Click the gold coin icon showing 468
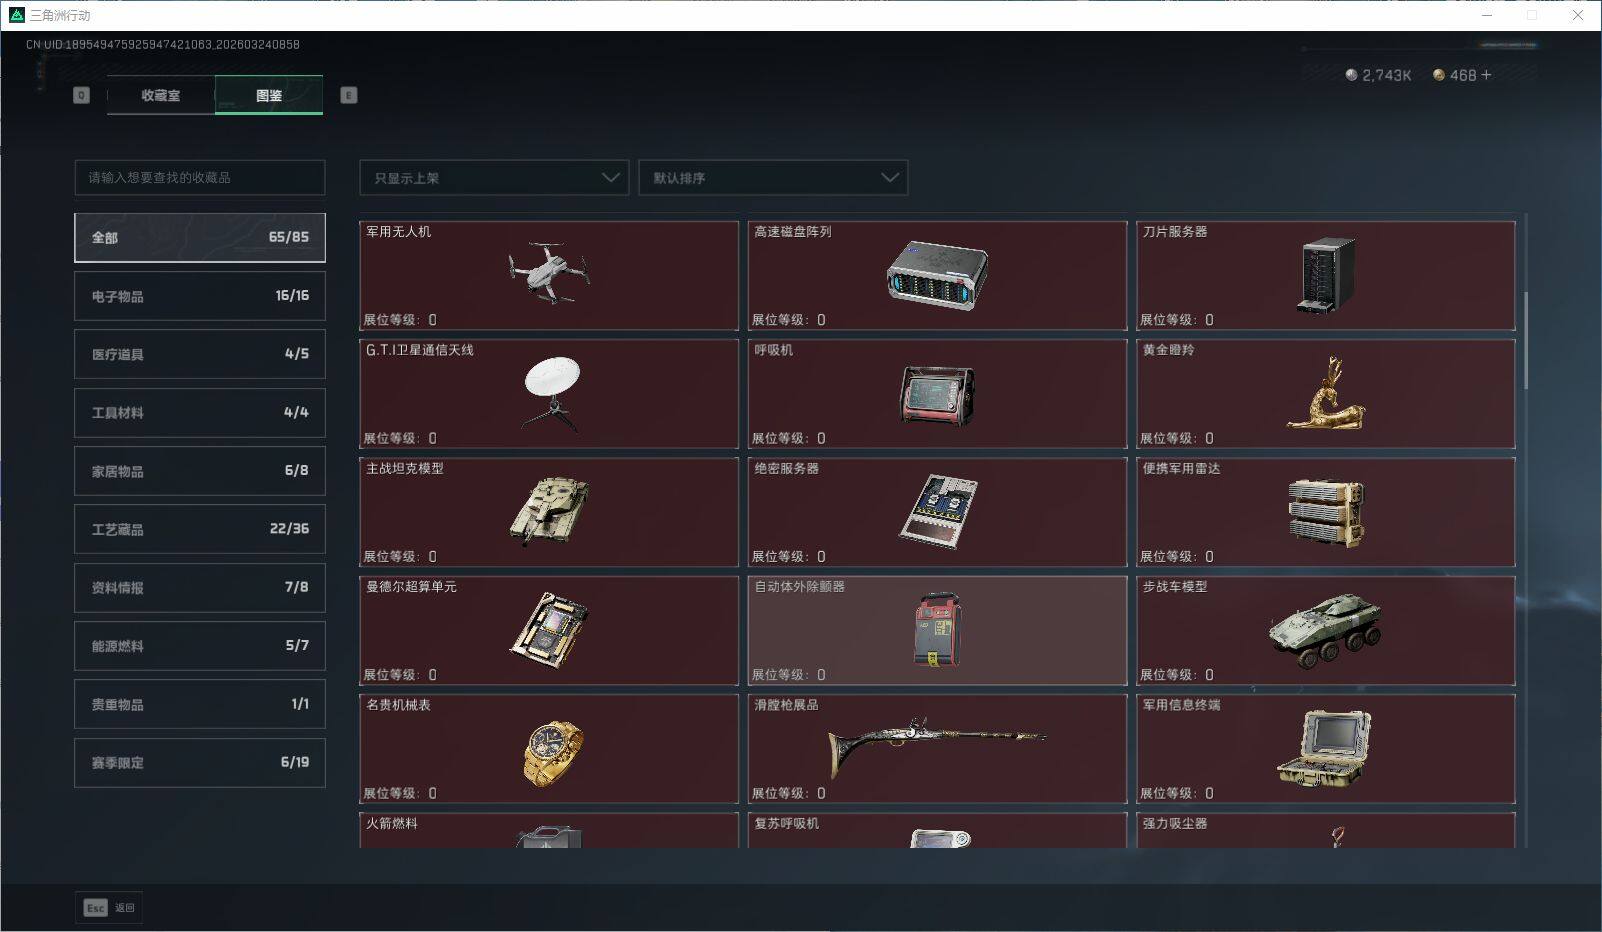1602x932 pixels. (1439, 74)
